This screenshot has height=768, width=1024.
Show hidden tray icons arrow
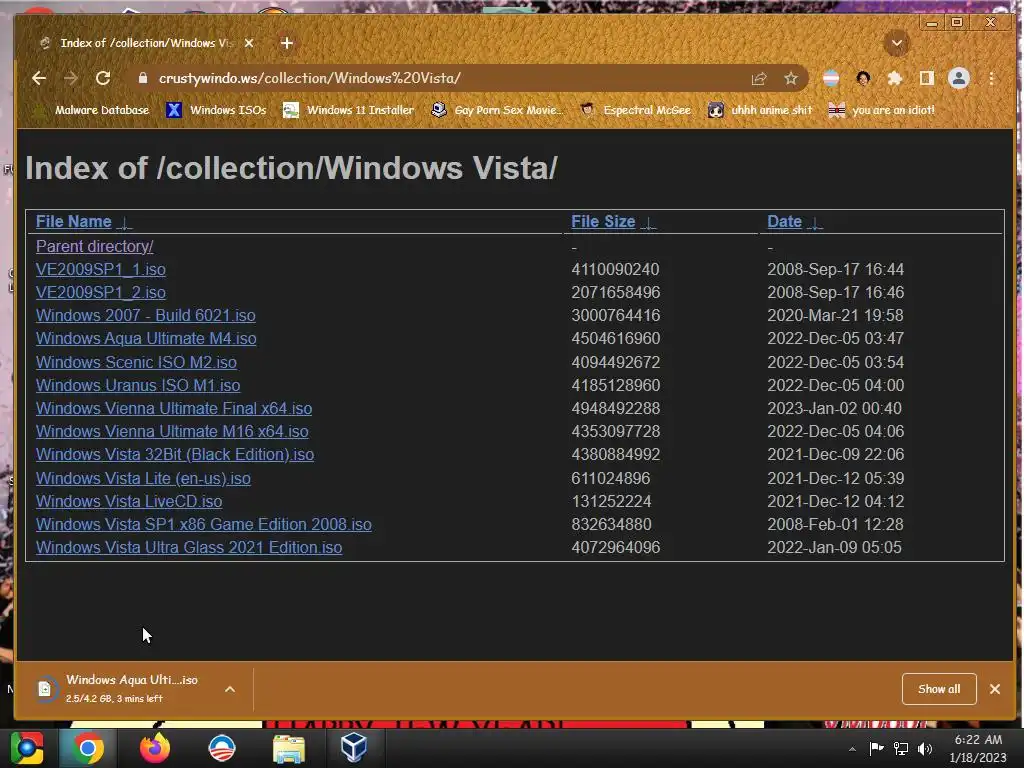pyautogui.click(x=852, y=749)
